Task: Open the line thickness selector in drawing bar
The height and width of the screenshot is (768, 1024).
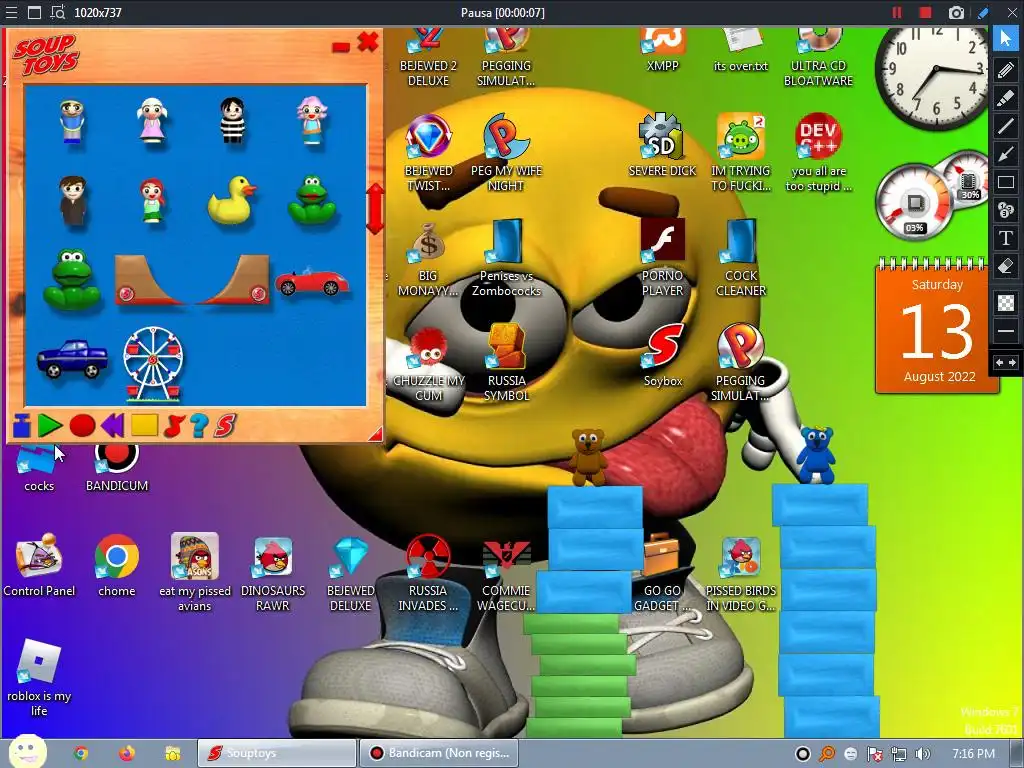Action: click(x=1006, y=331)
